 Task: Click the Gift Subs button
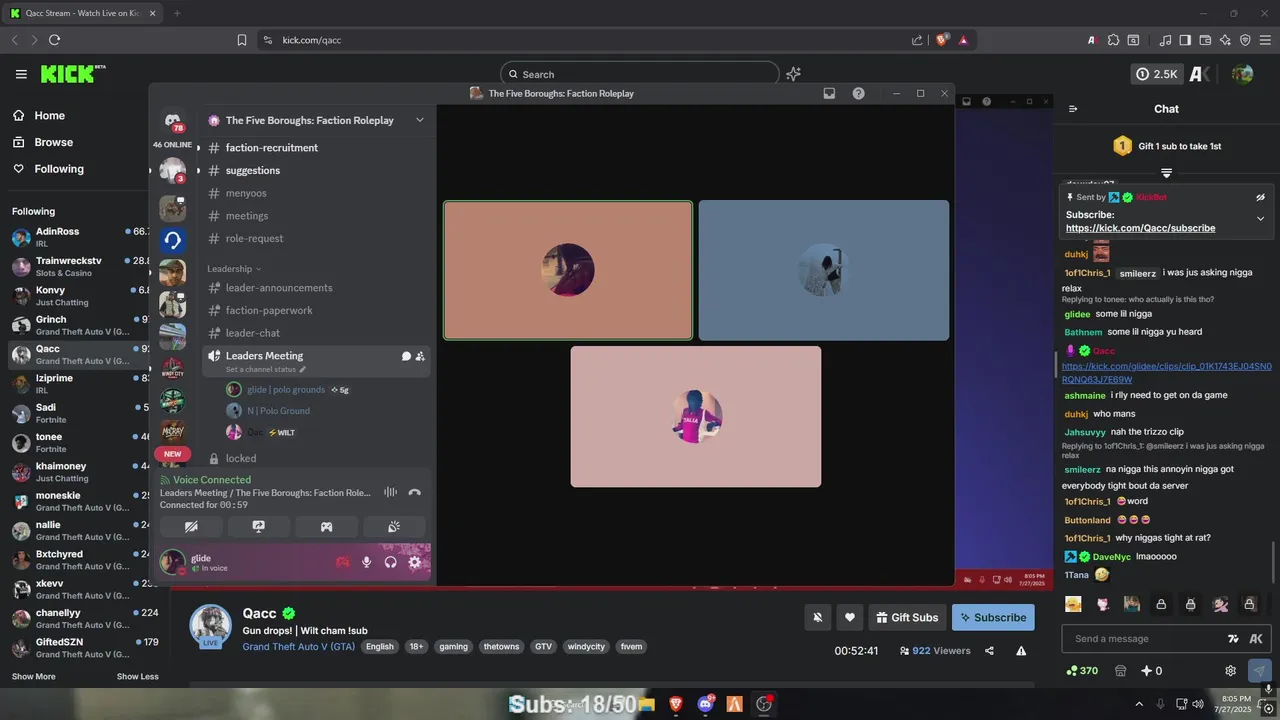pyautogui.click(x=907, y=618)
